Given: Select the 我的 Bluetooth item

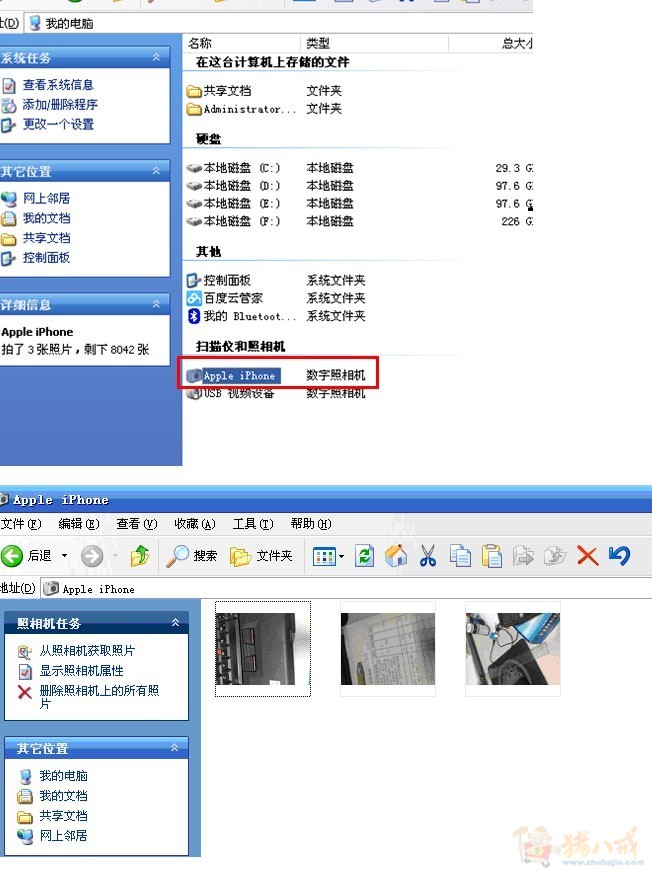Looking at the screenshot, I should [241, 316].
